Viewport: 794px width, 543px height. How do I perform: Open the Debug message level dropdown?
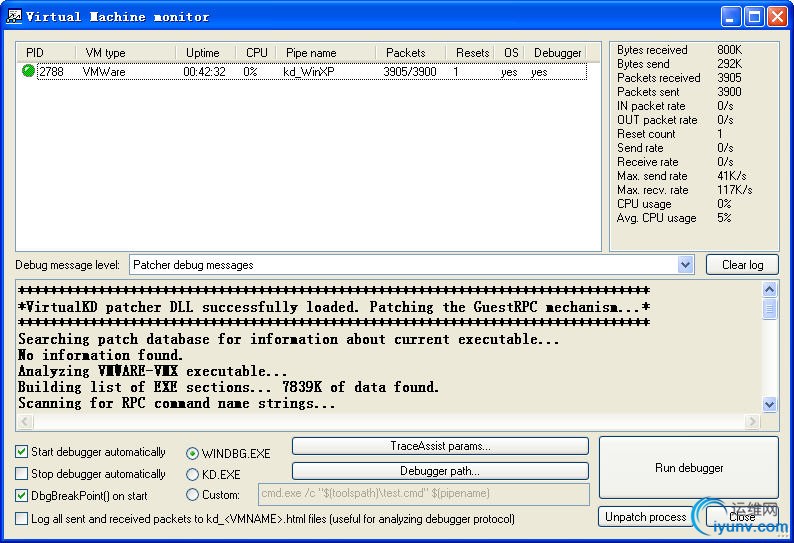pyautogui.click(x=685, y=265)
